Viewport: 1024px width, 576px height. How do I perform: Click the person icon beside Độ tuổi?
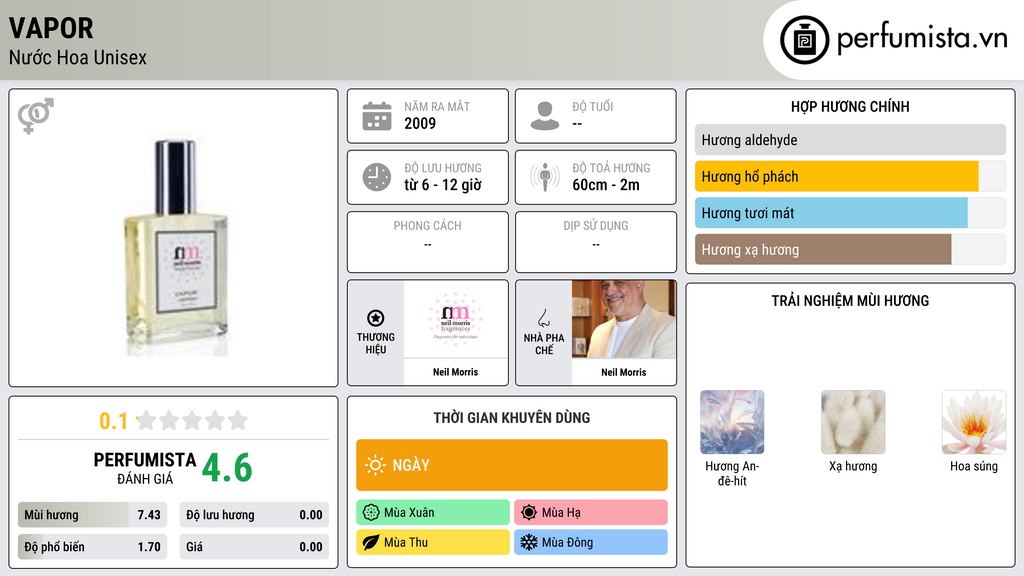tap(545, 116)
